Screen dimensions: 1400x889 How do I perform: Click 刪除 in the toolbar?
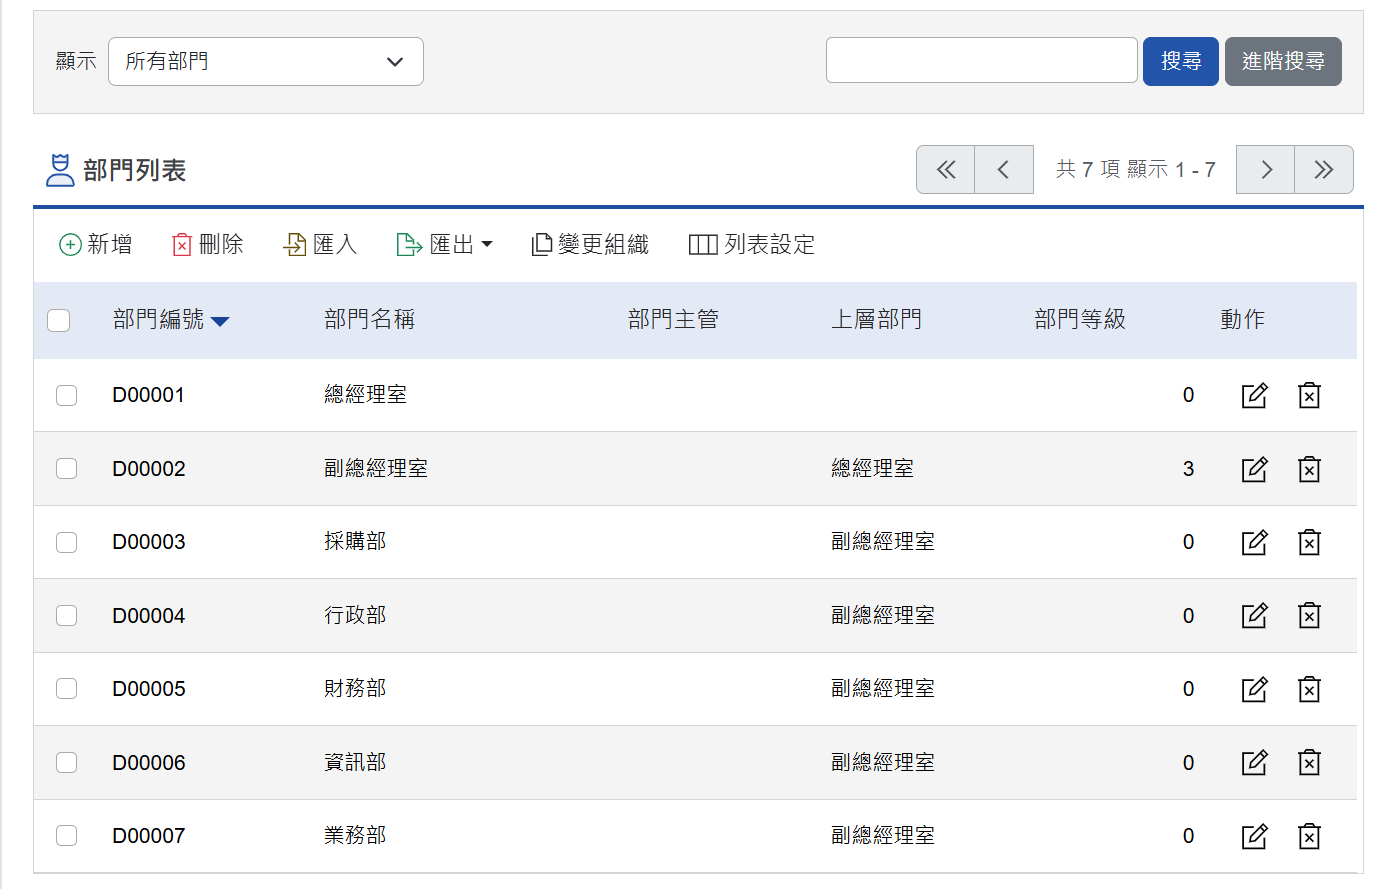tap(208, 244)
